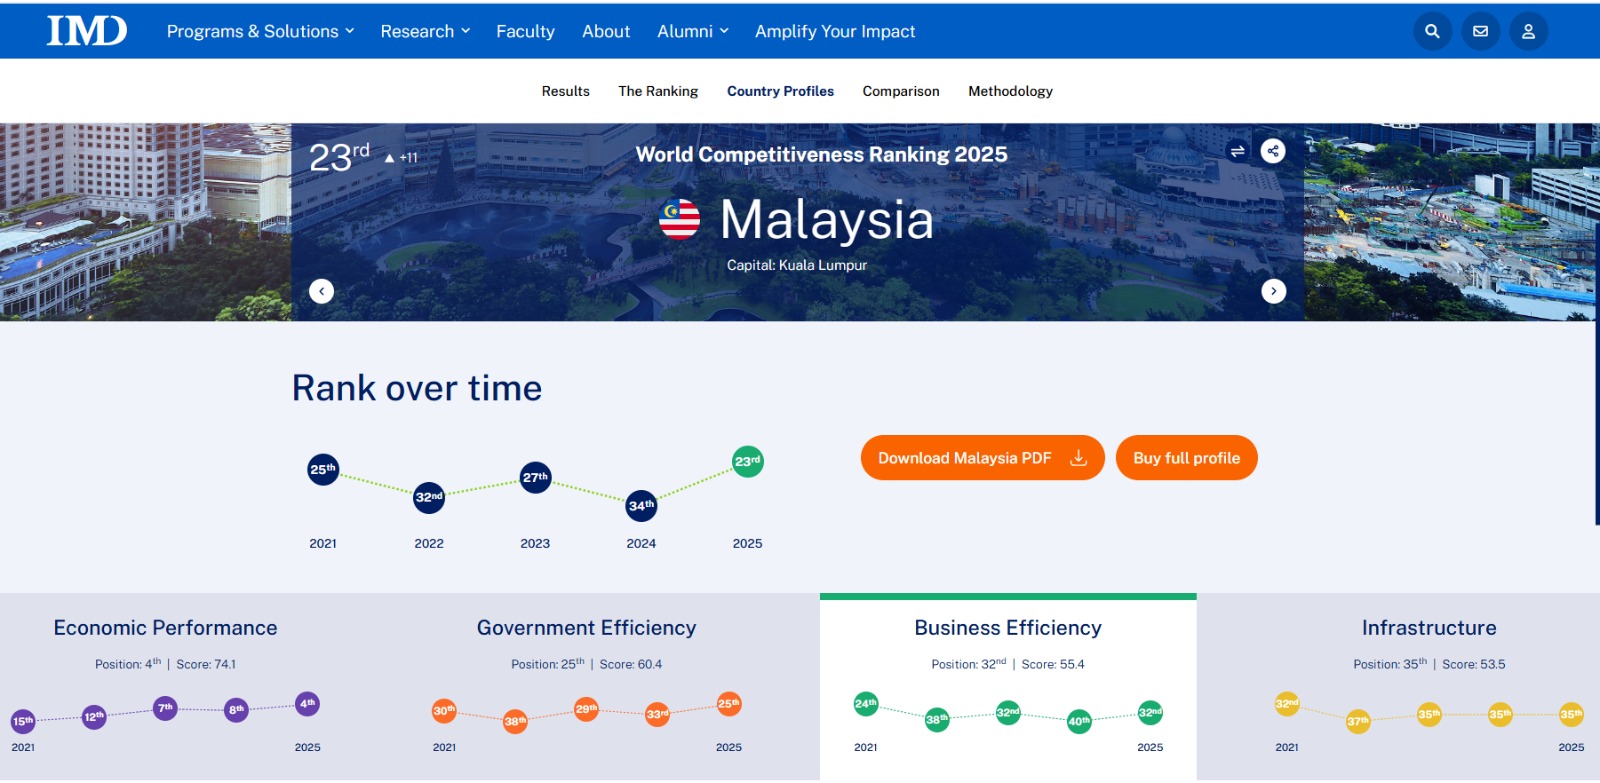Click Download Malaysia PDF button
Image resolution: width=1600 pixels, height=783 pixels.
tap(982, 458)
